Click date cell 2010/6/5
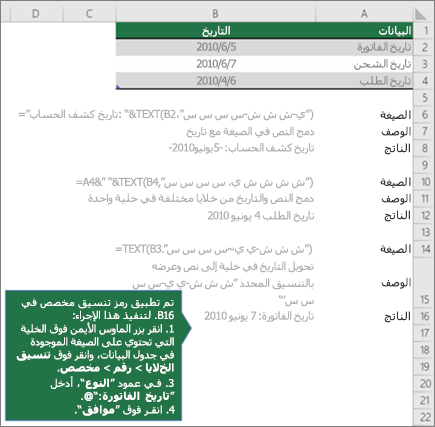Viewport: 435px width, 427px height. click(x=216, y=47)
